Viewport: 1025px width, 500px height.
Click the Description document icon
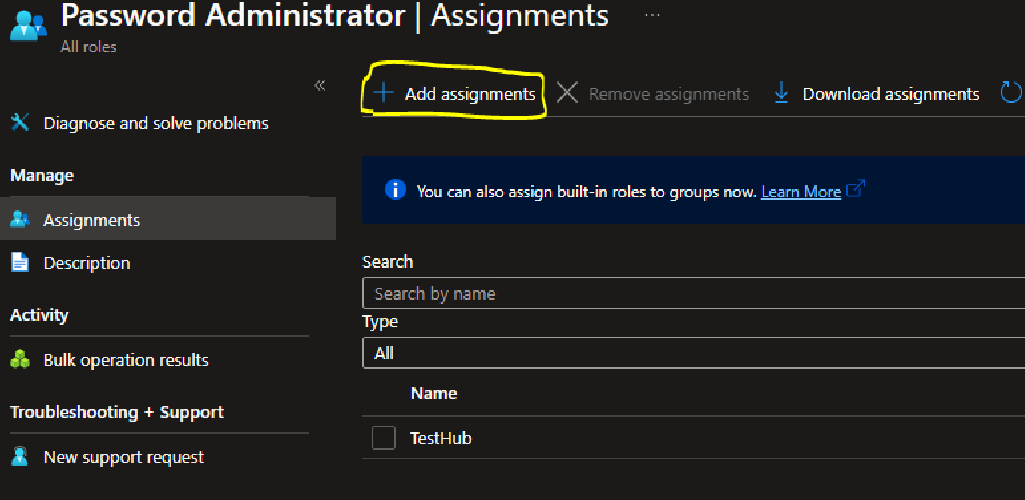(20, 263)
